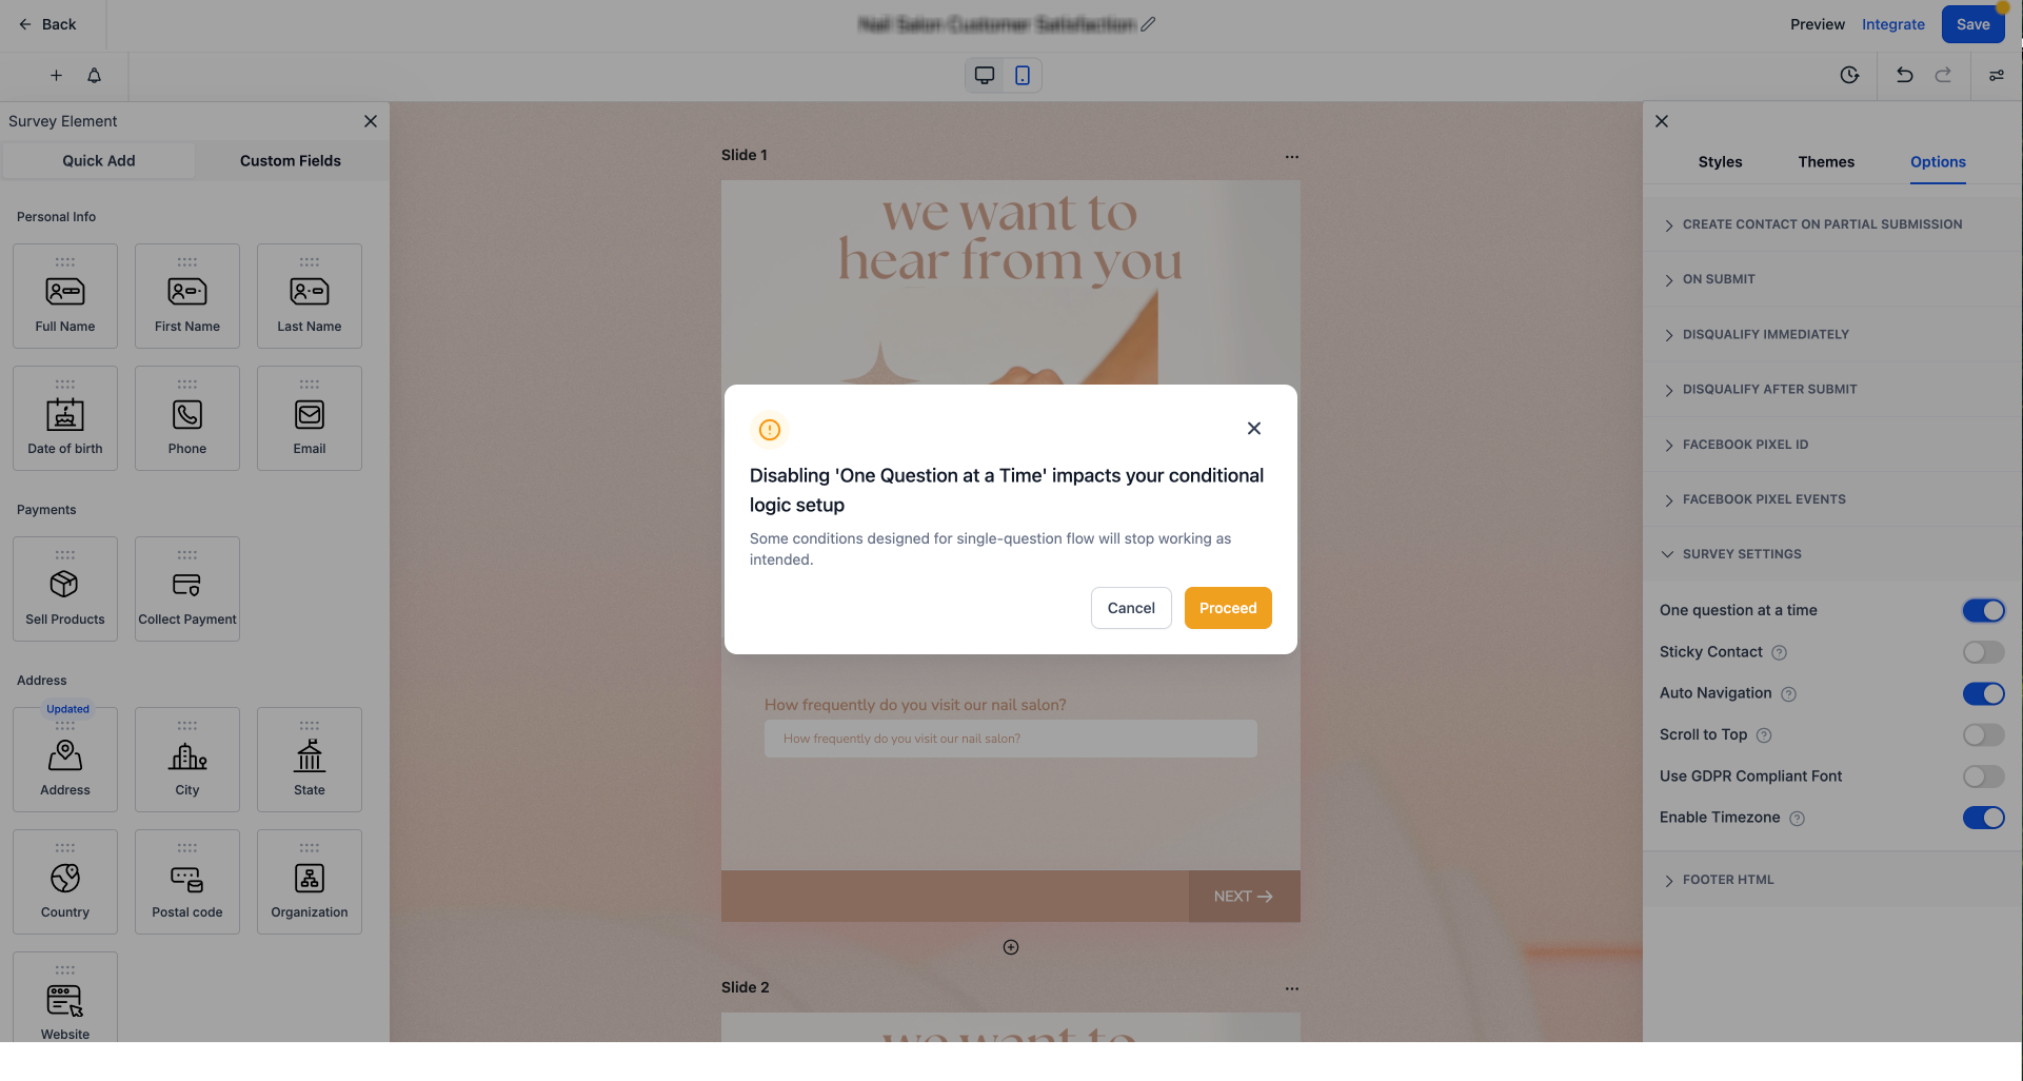Switch to the Custom Fields tab
Image resolution: width=2023 pixels, height=1081 pixels.
(x=290, y=161)
